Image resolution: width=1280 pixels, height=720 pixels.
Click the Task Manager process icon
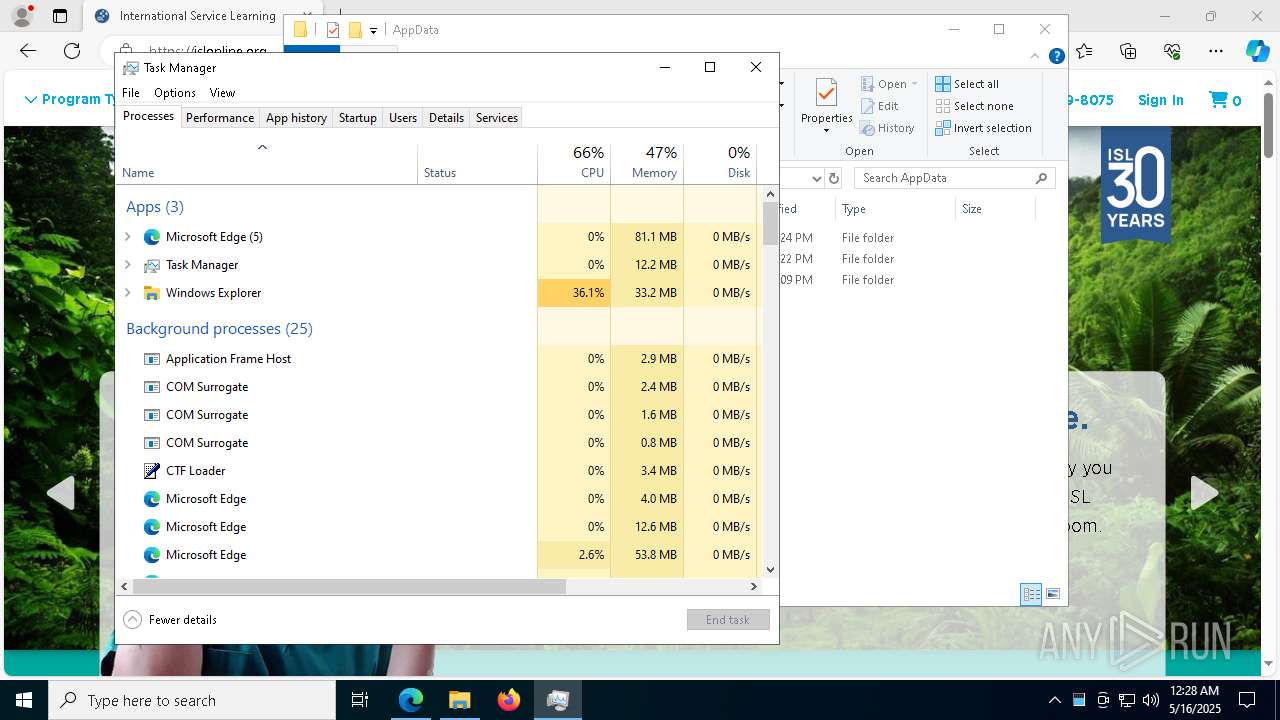pyautogui.click(x=152, y=265)
